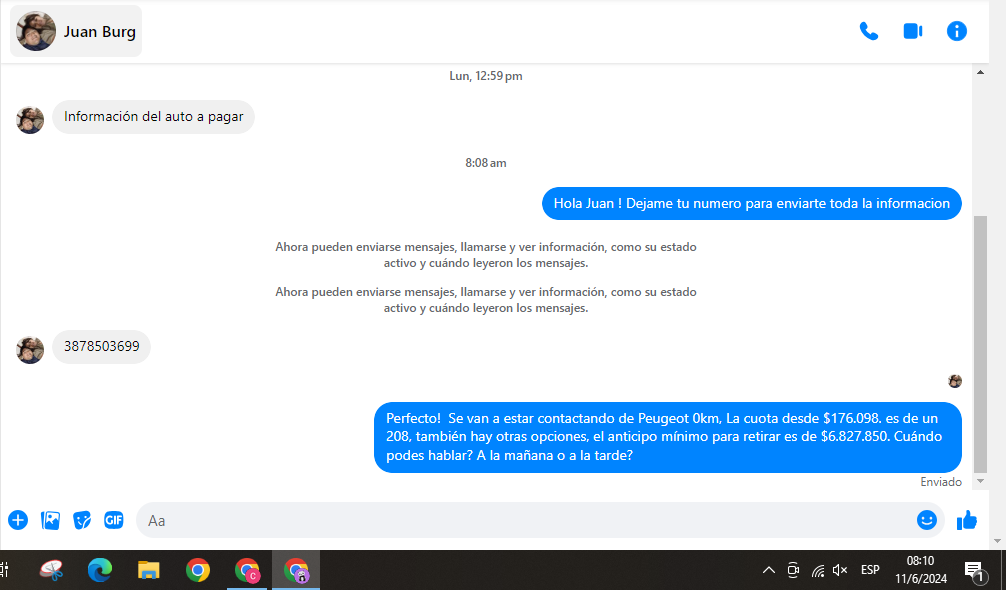This screenshot has width=1006, height=590.
Task: Click the plus icon for more actions
Action: [x=18, y=520]
